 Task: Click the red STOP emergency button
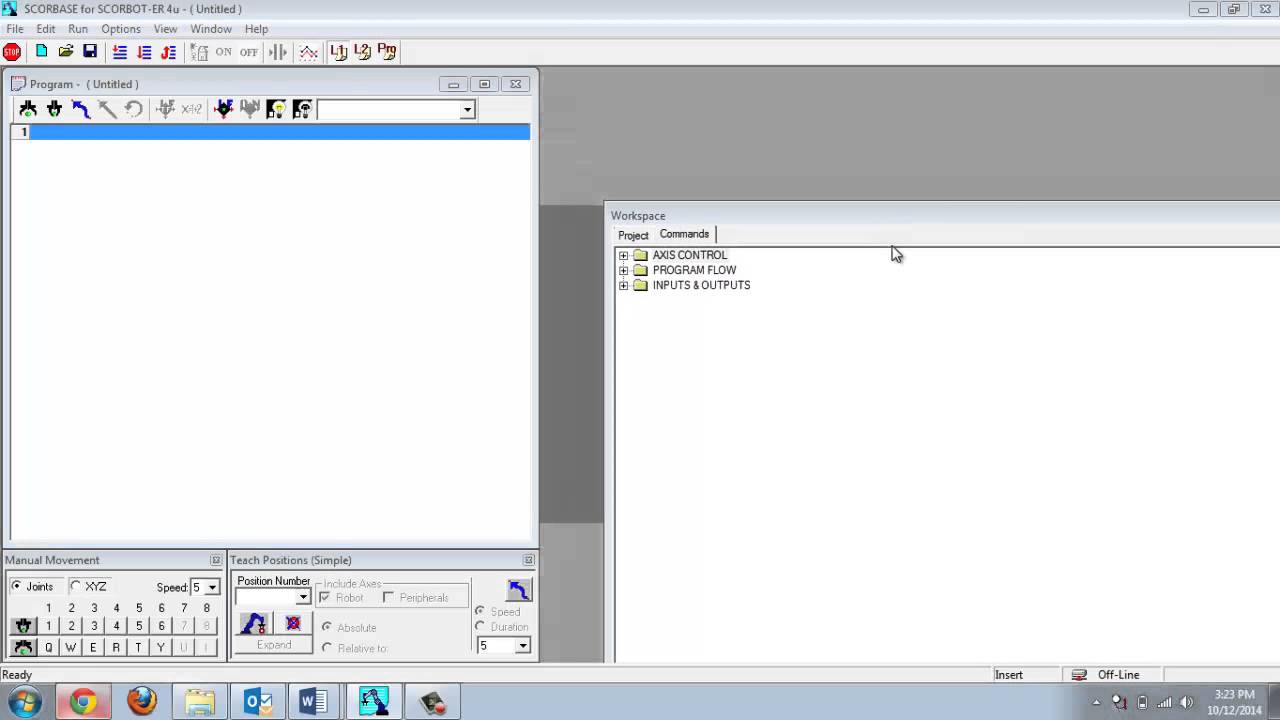[x=12, y=52]
